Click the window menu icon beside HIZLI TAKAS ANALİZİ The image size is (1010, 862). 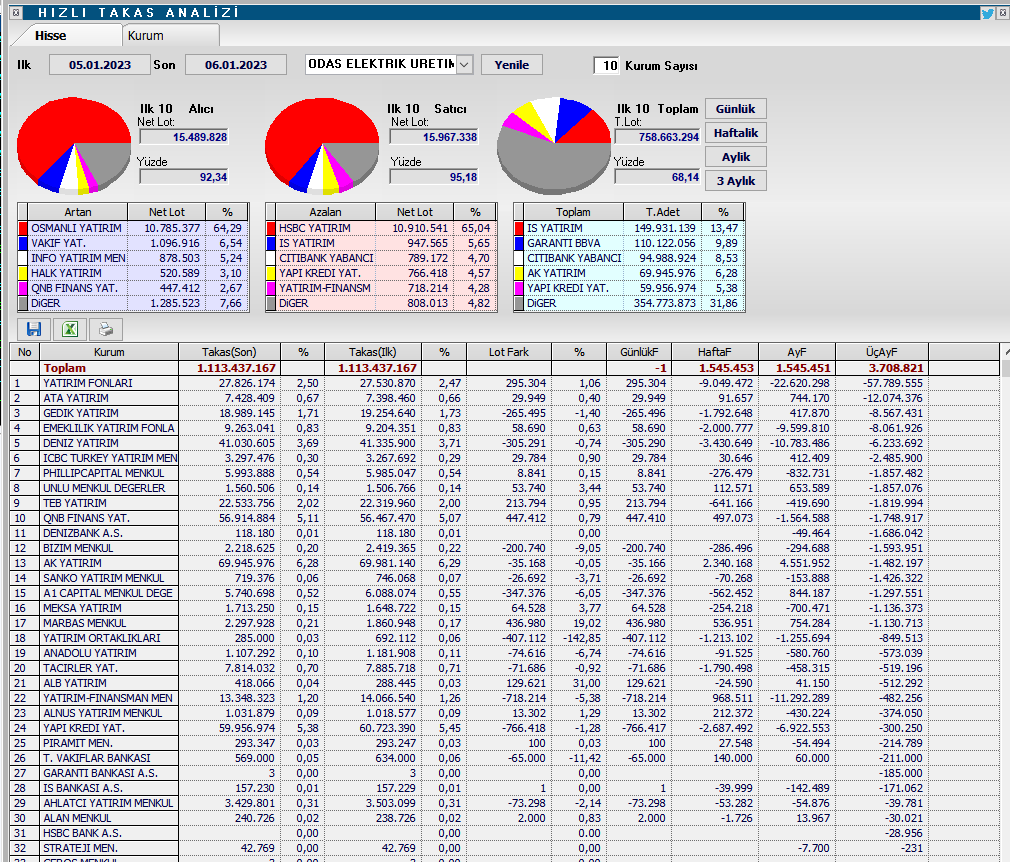click(x=17, y=12)
